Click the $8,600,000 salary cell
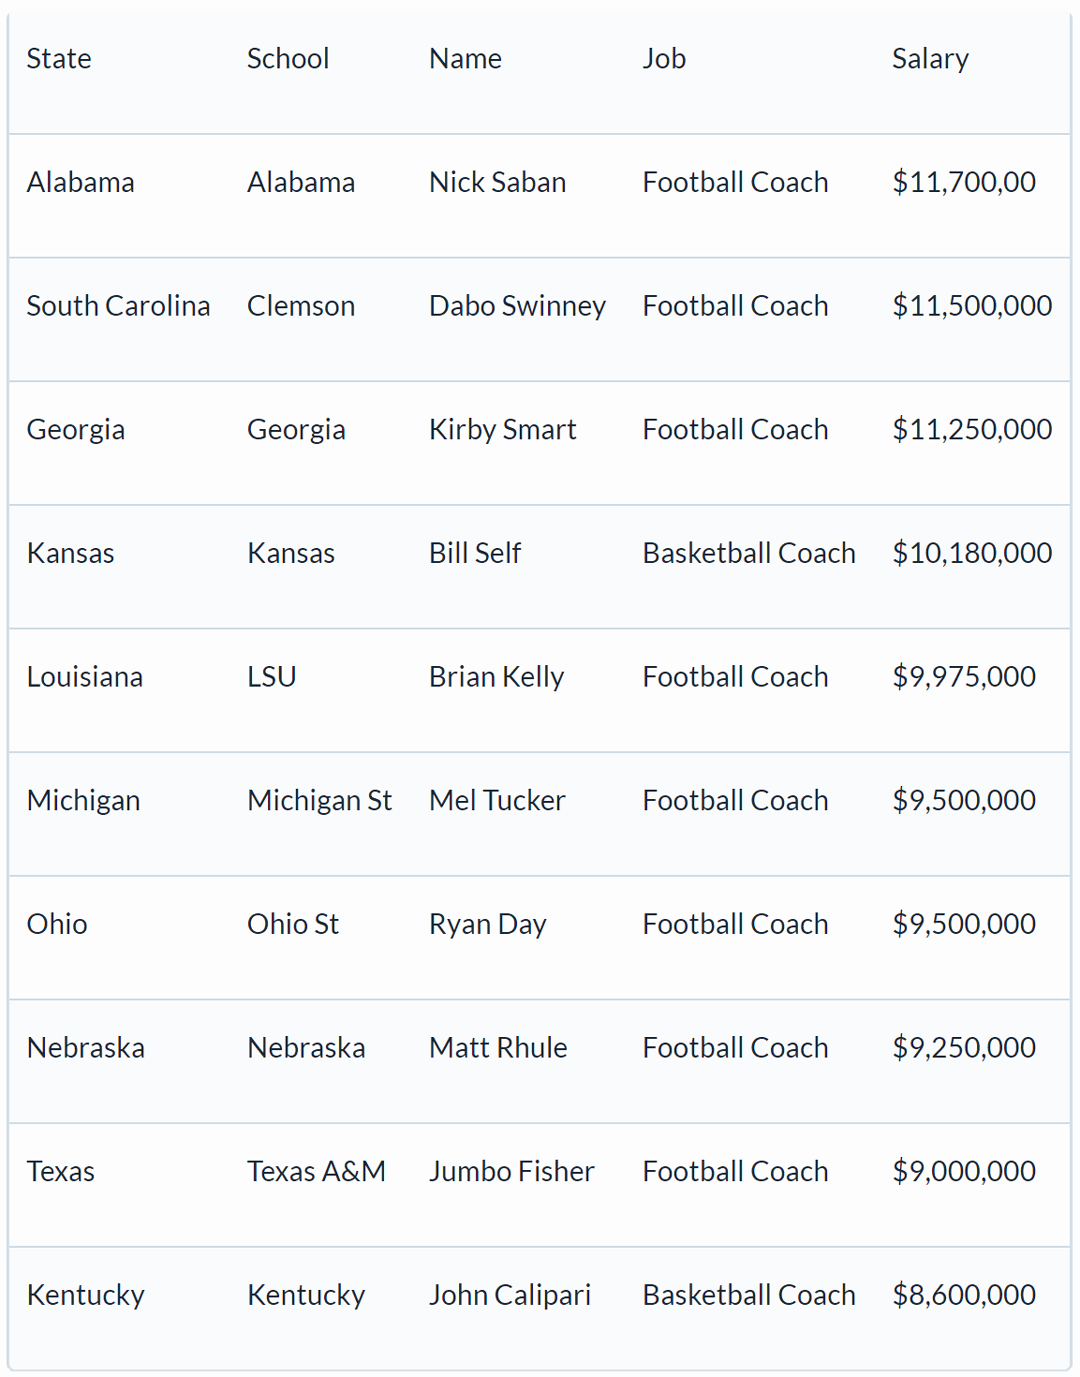The height and width of the screenshot is (1377, 1080). click(x=963, y=1295)
